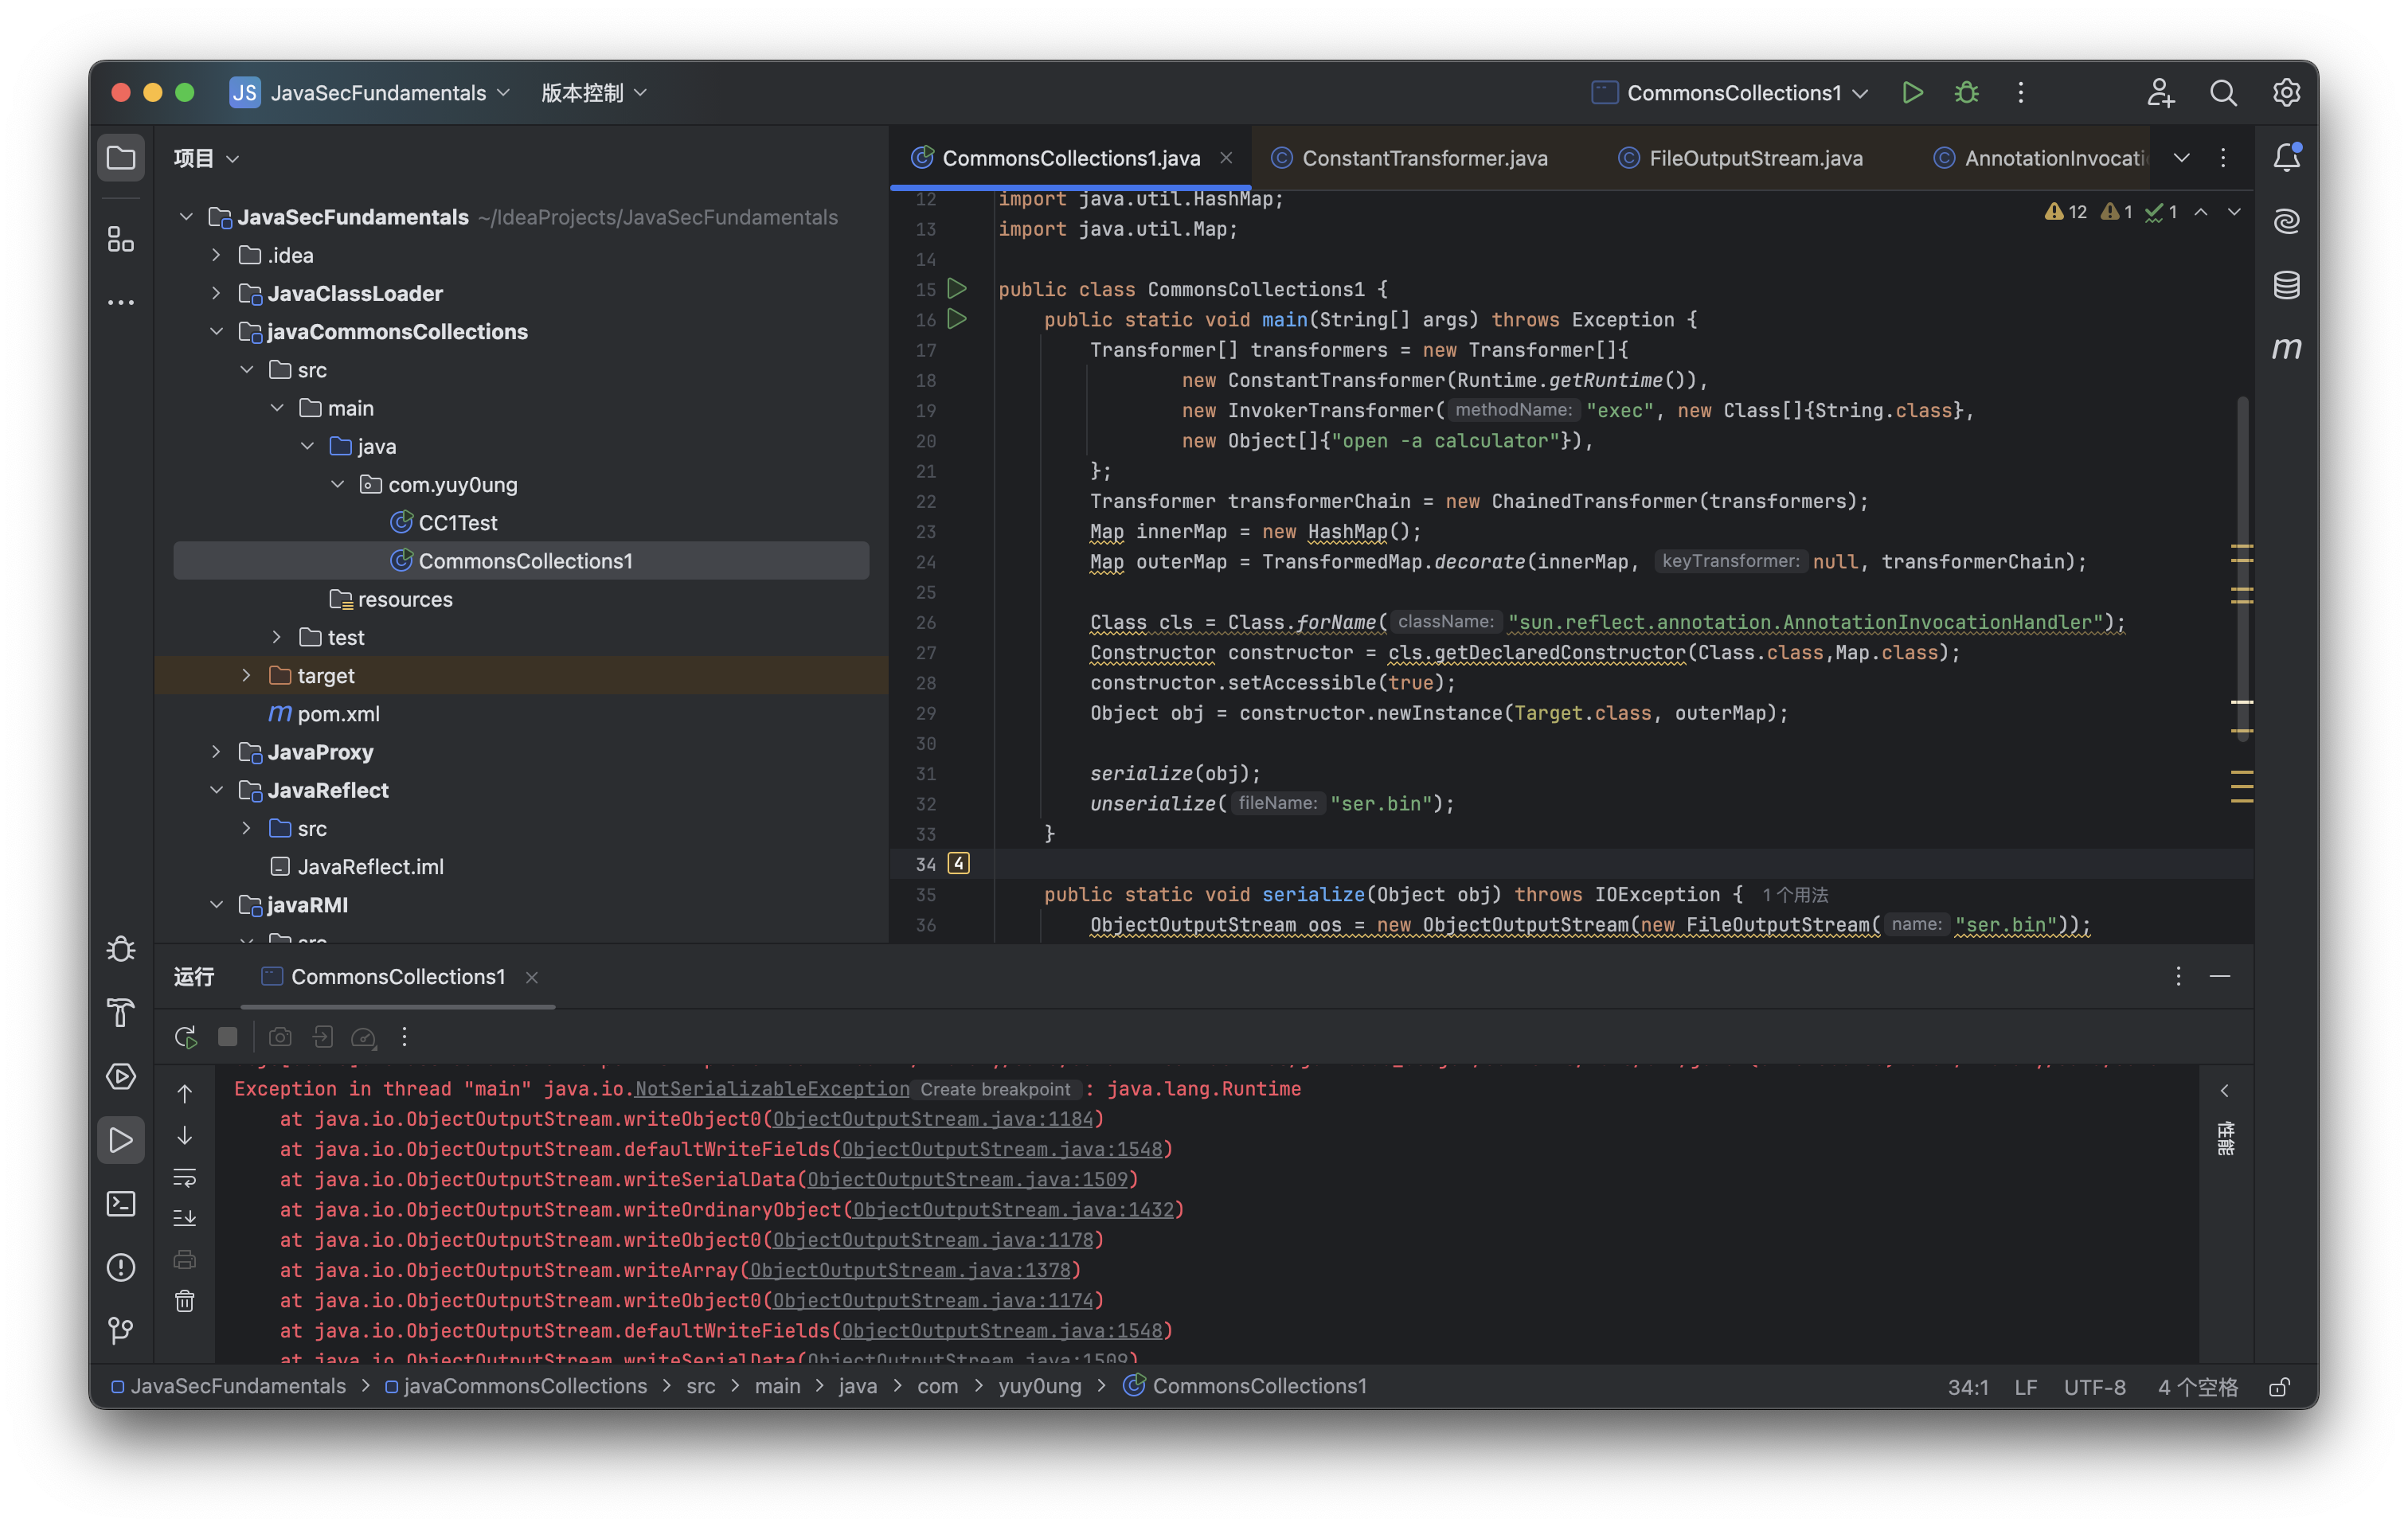Toggle read-only lock icon in status bar
The width and height of the screenshot is (2408, 1527).
click(2279, 1387)
